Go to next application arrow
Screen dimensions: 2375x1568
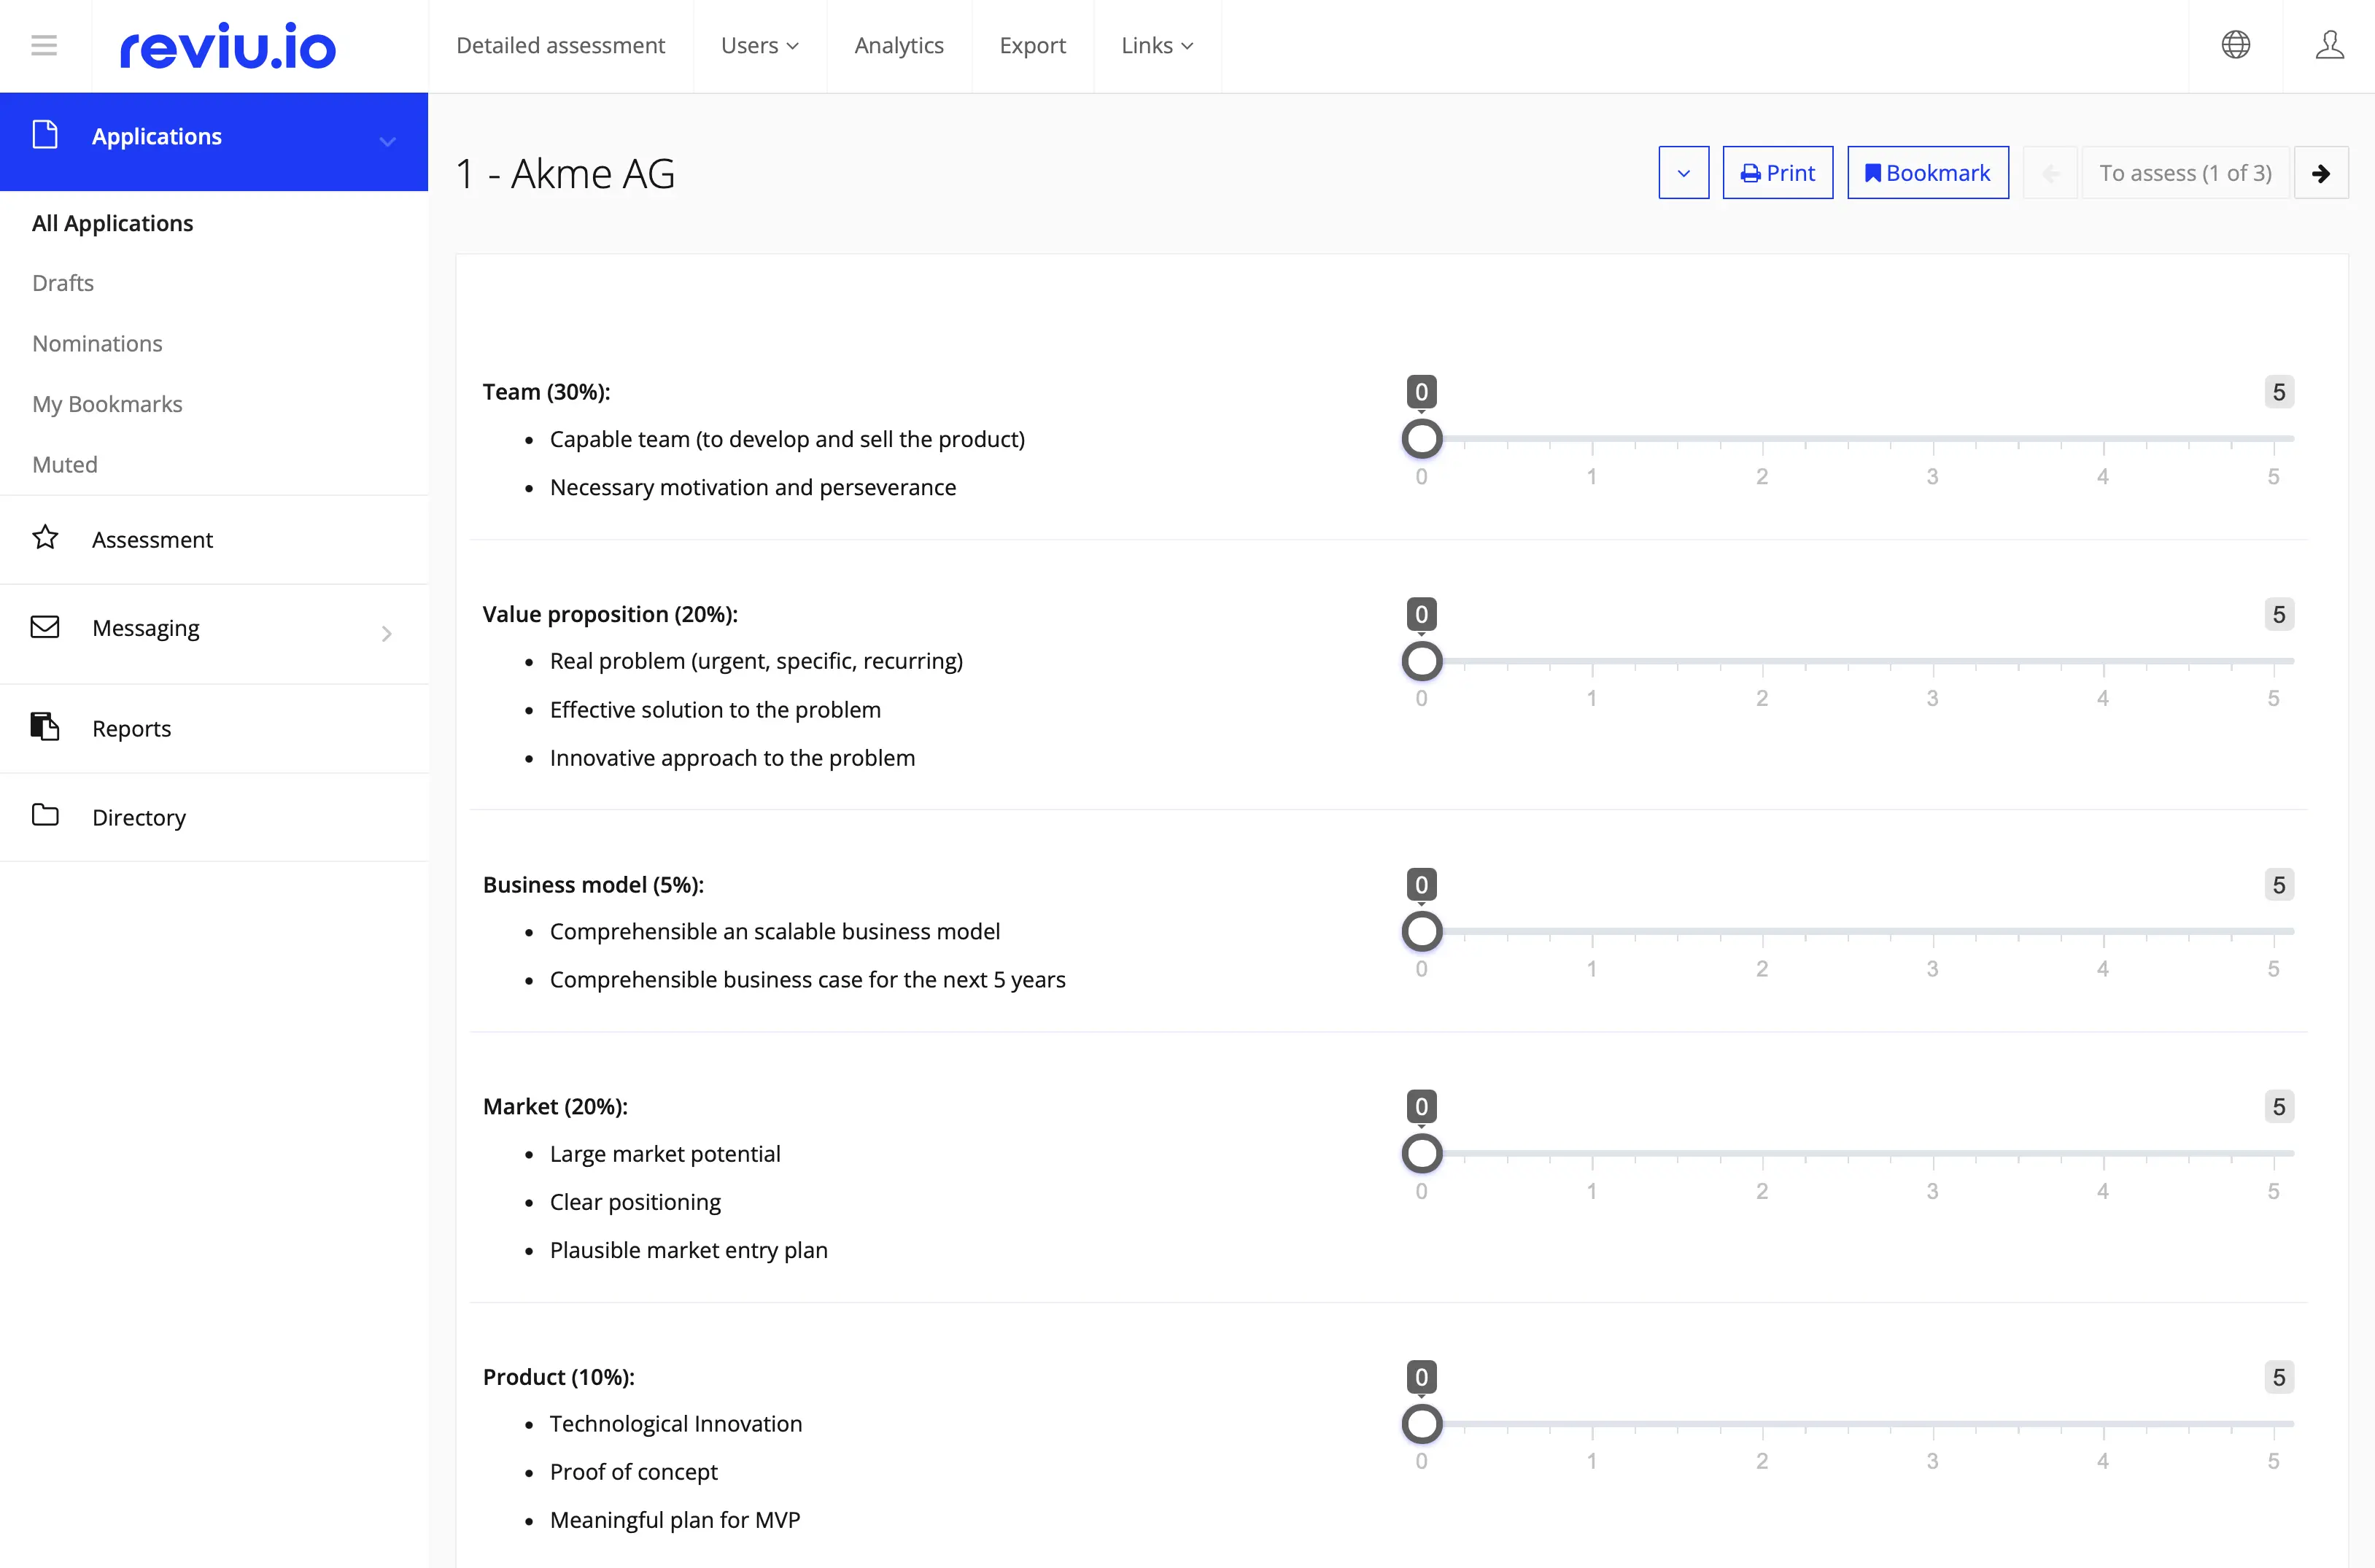click(x=2320, y=173)
